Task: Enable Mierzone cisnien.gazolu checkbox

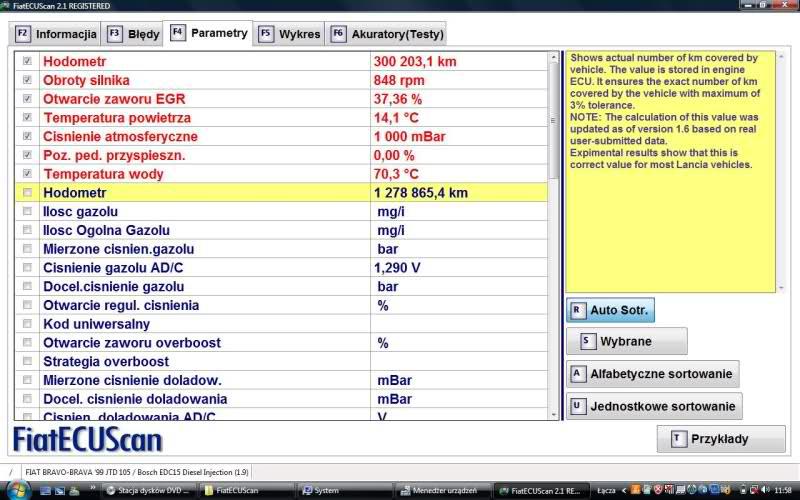Action: [28, 249]
